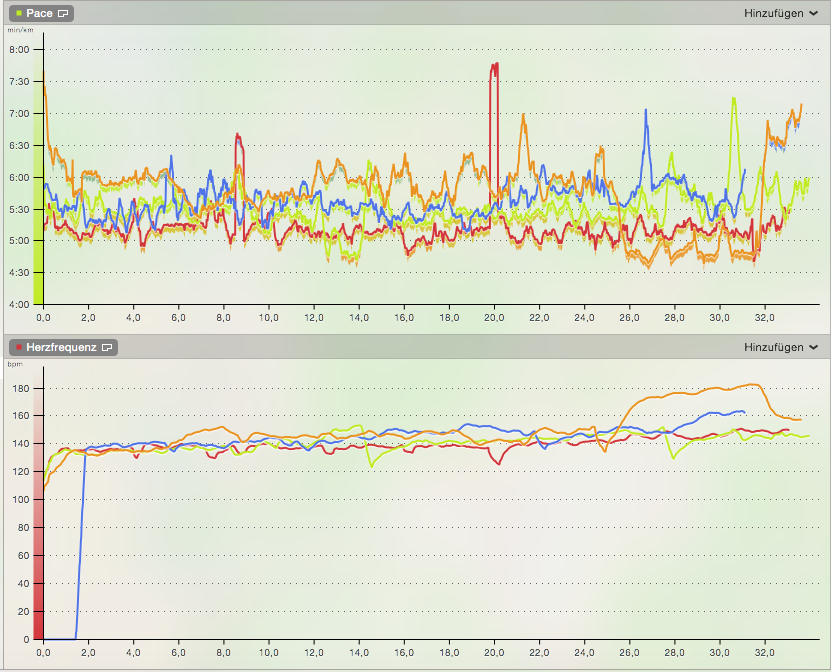Viewport: 831px width, 672px height.
Task: Click the Pace chart title button
Action: point(41,13)
